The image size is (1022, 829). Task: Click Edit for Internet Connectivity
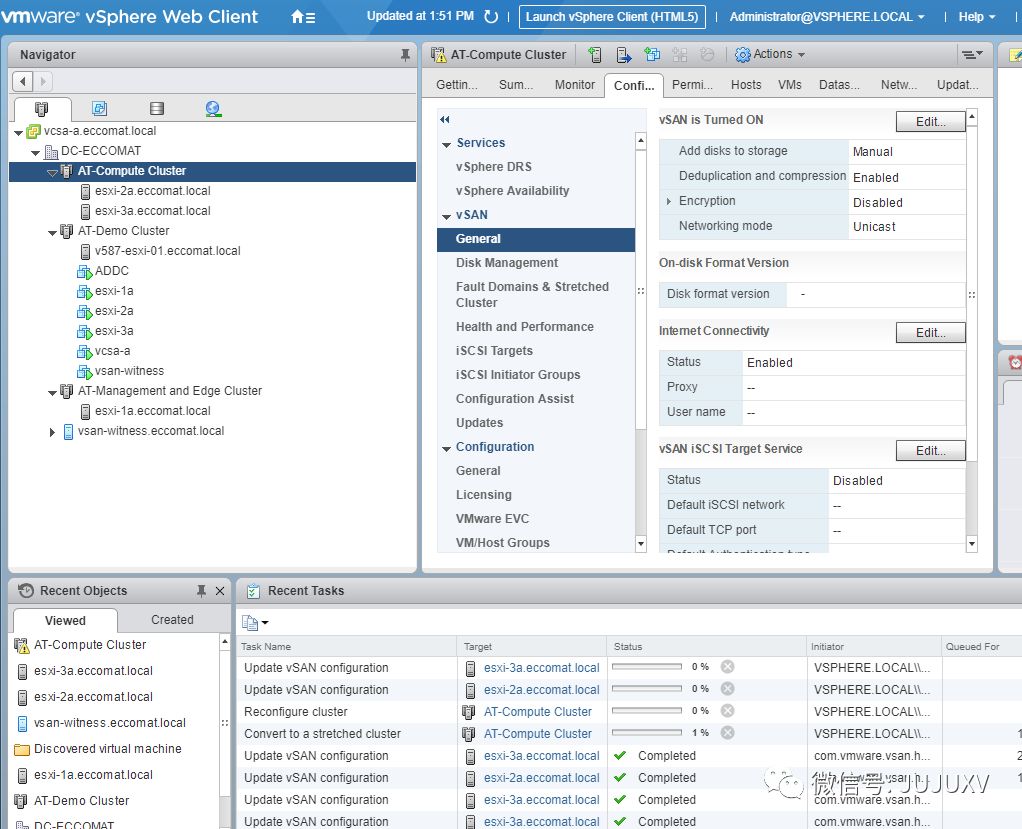point(930,332)
